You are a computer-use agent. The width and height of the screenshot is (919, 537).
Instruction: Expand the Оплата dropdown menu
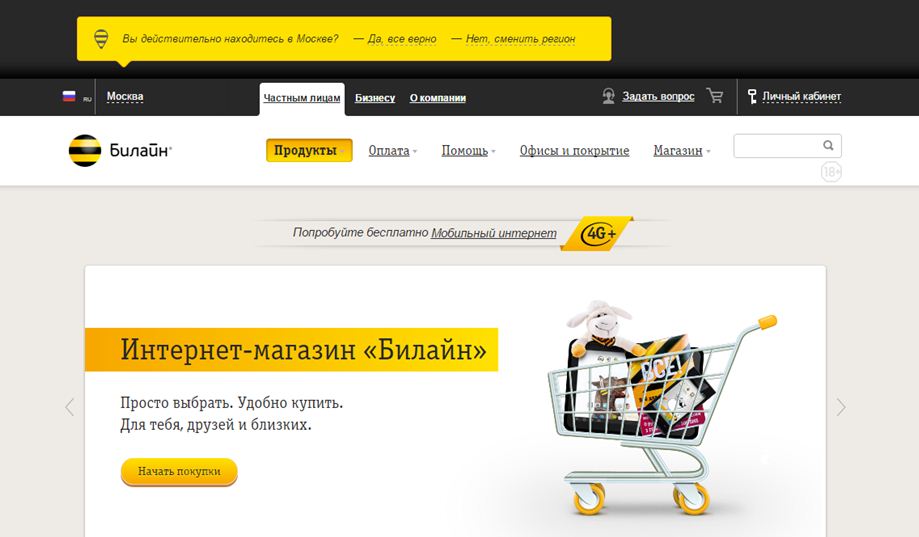pos(392,151)
